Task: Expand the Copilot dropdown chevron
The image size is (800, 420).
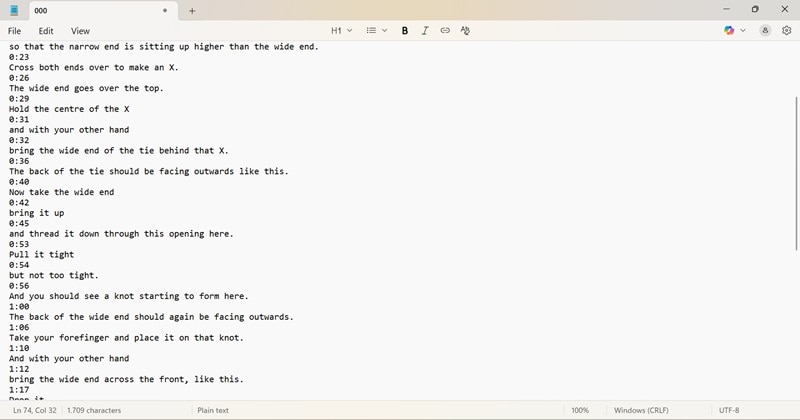Action: tap(743, 31)
